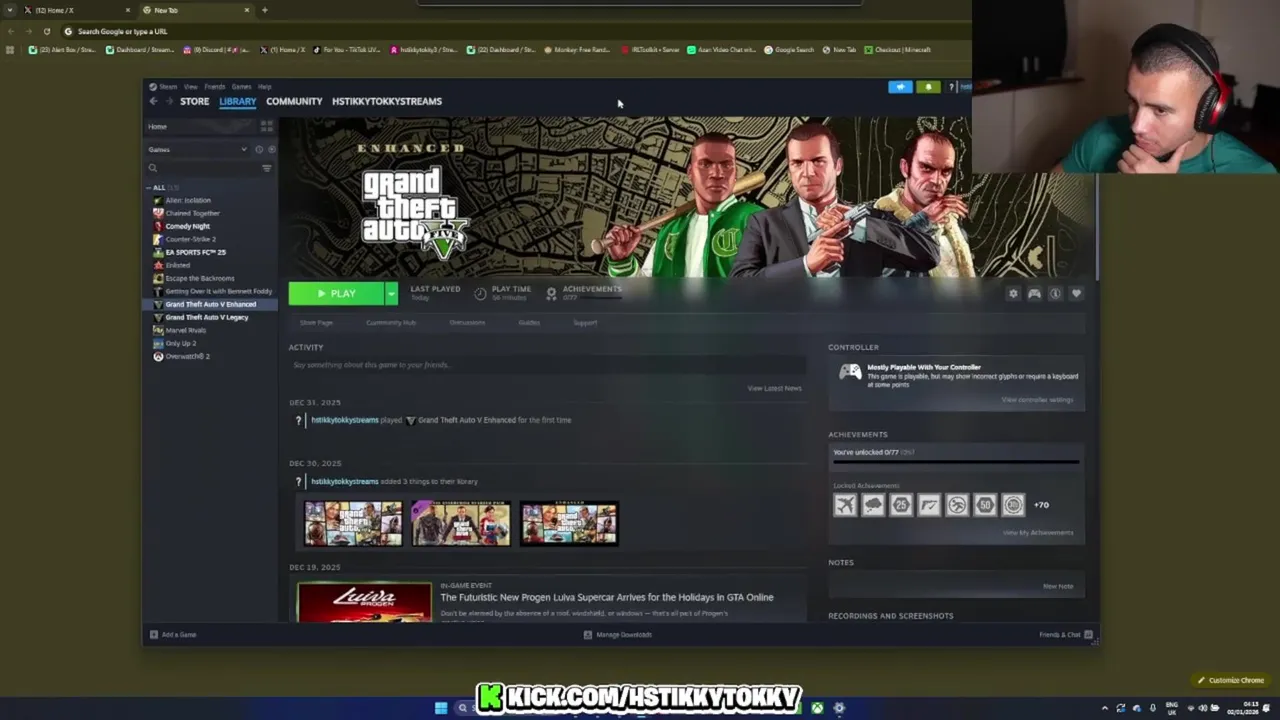Click the library Home button

click(x=202, y=126)
